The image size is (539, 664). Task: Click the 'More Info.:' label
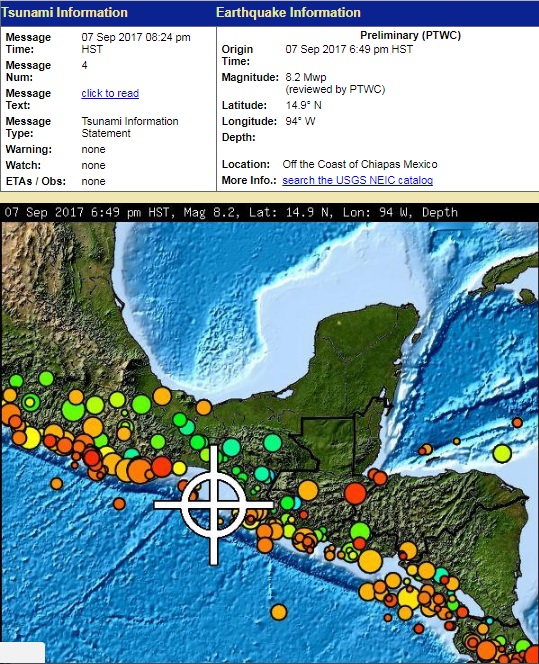coord(249,180)
